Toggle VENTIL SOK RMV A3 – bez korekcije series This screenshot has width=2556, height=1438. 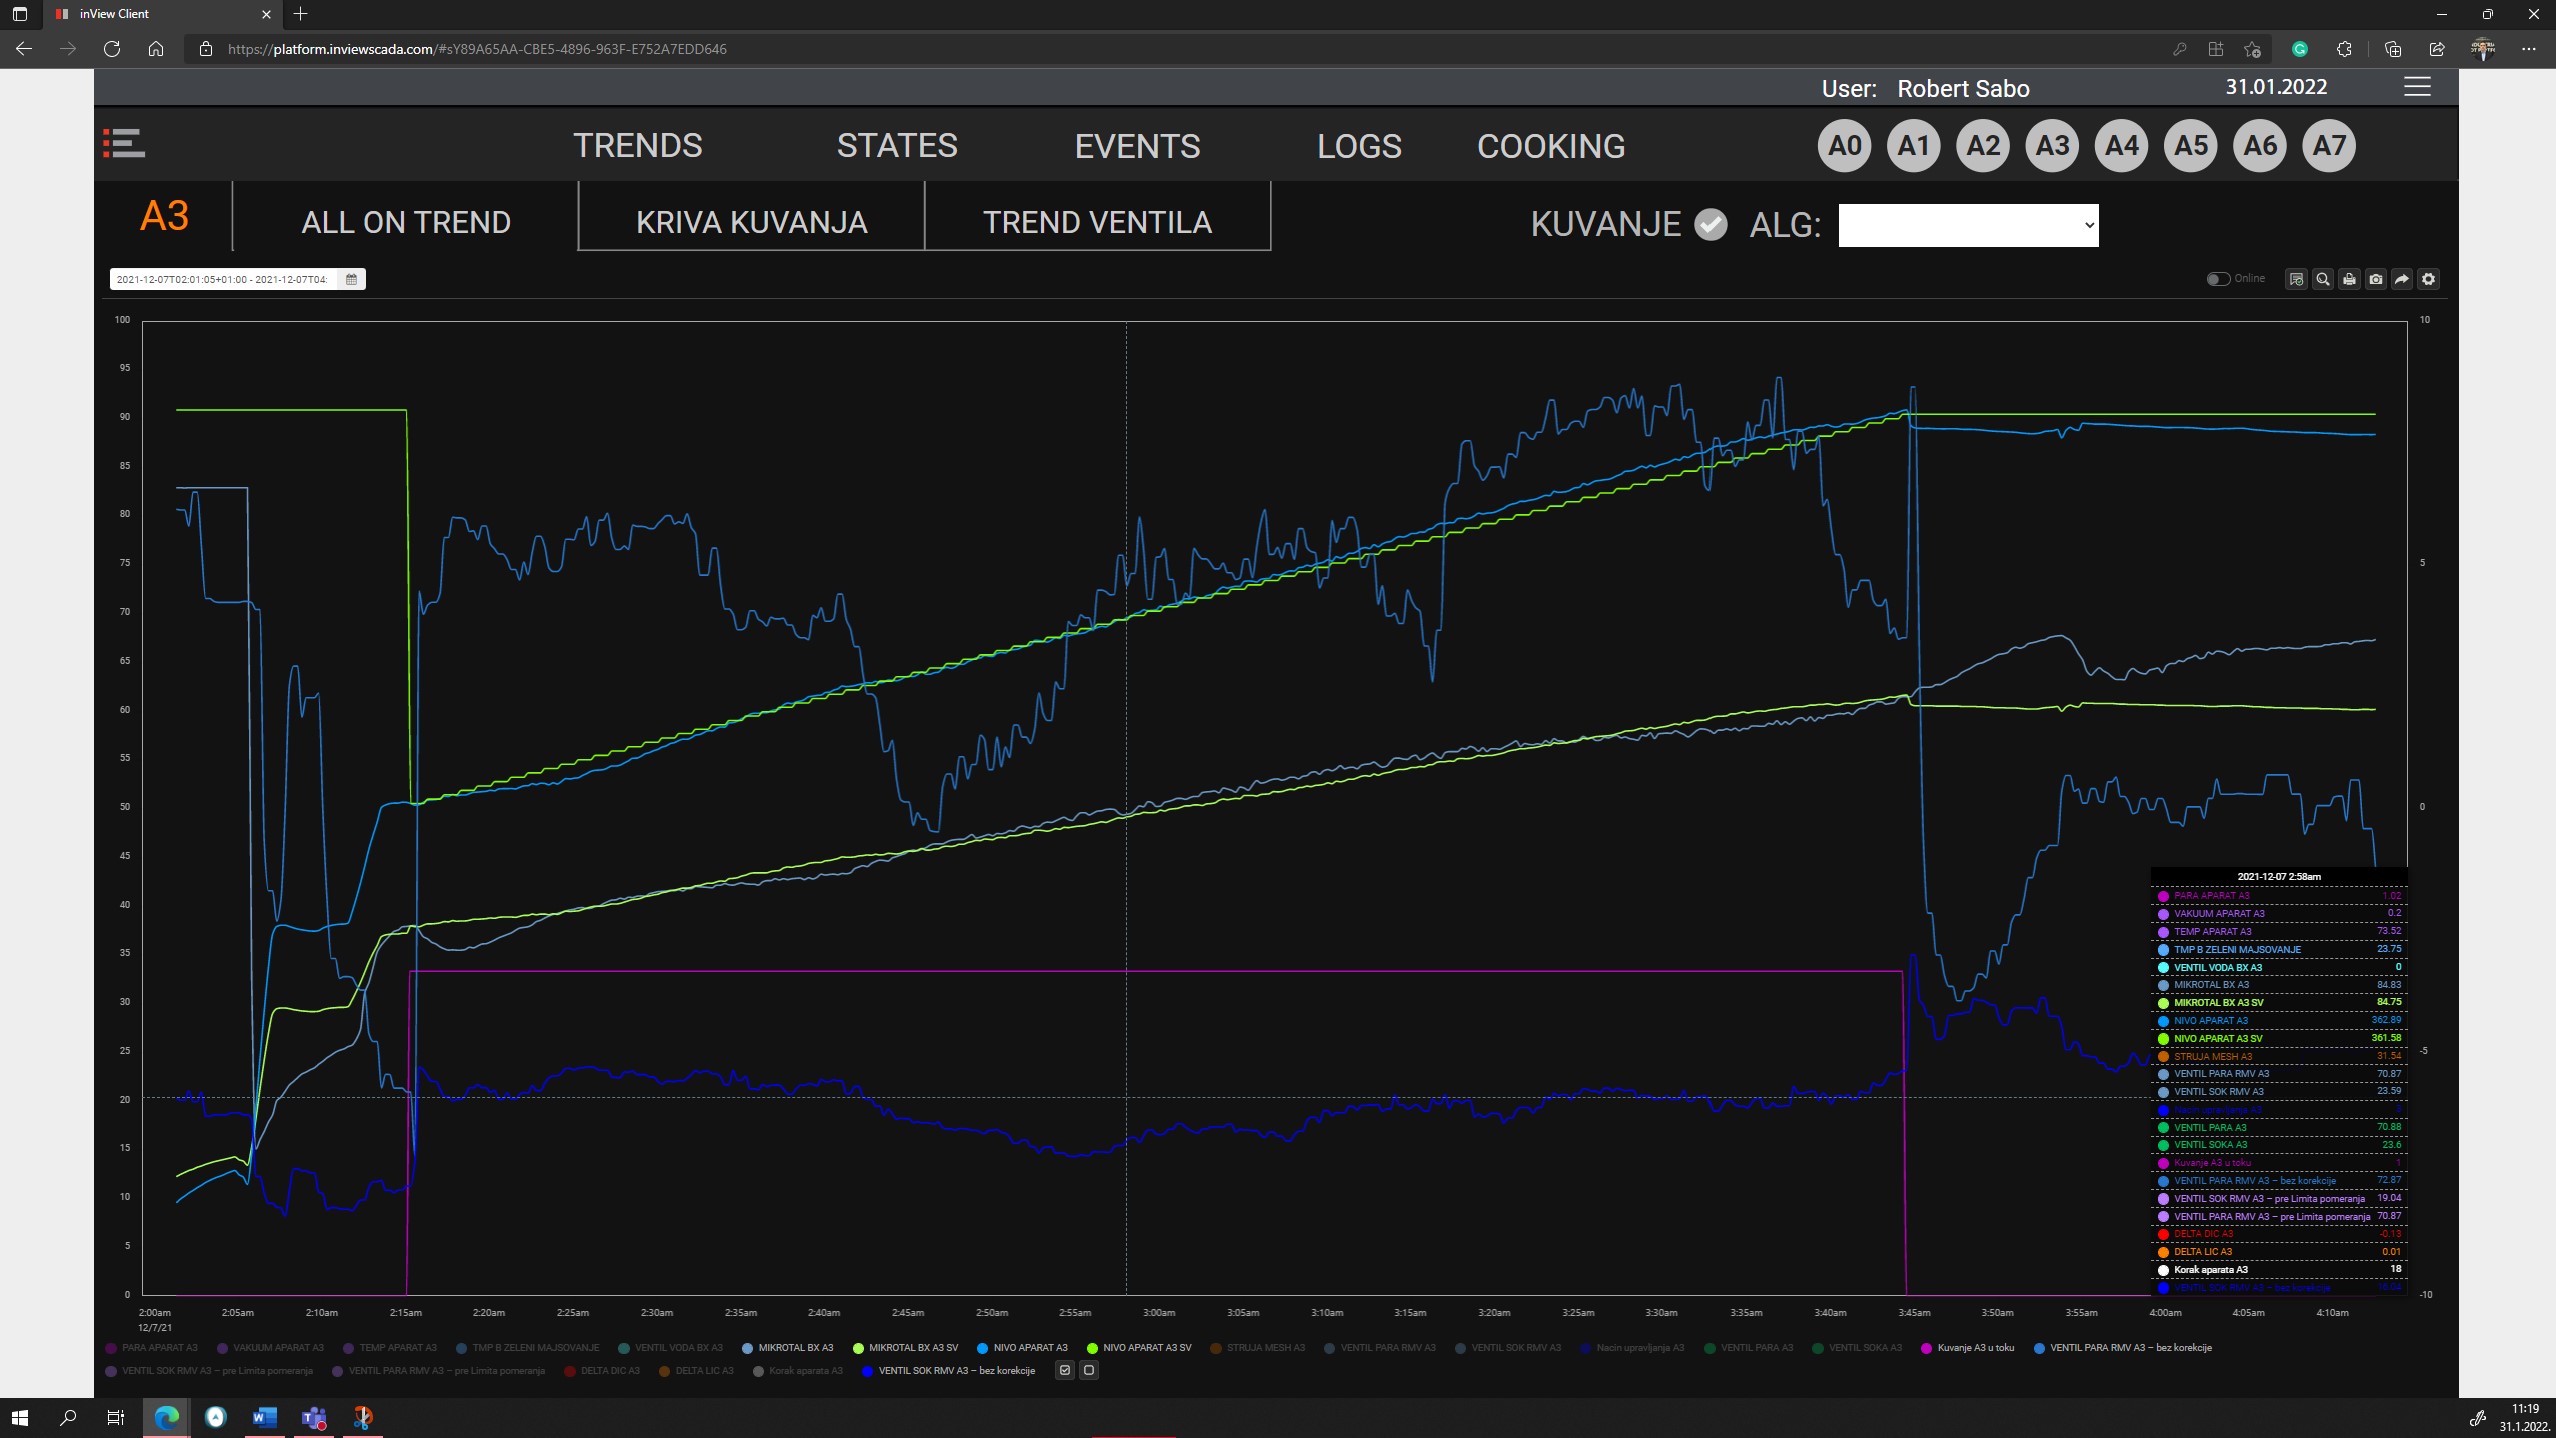tap(948, 1371)
